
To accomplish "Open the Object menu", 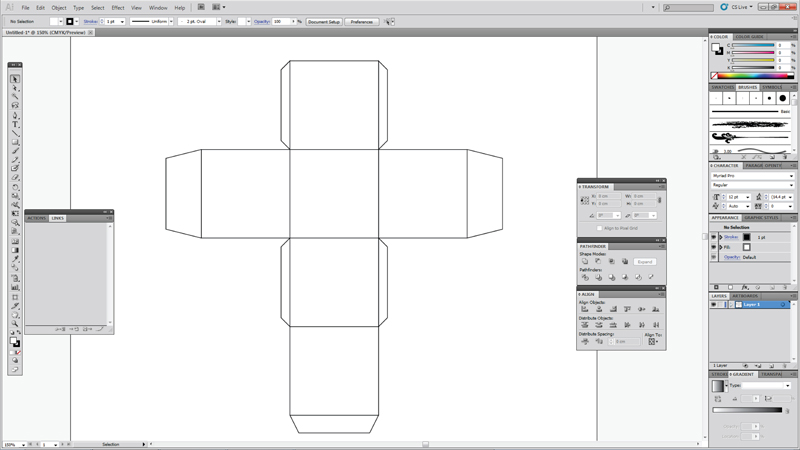I will 59,8.
